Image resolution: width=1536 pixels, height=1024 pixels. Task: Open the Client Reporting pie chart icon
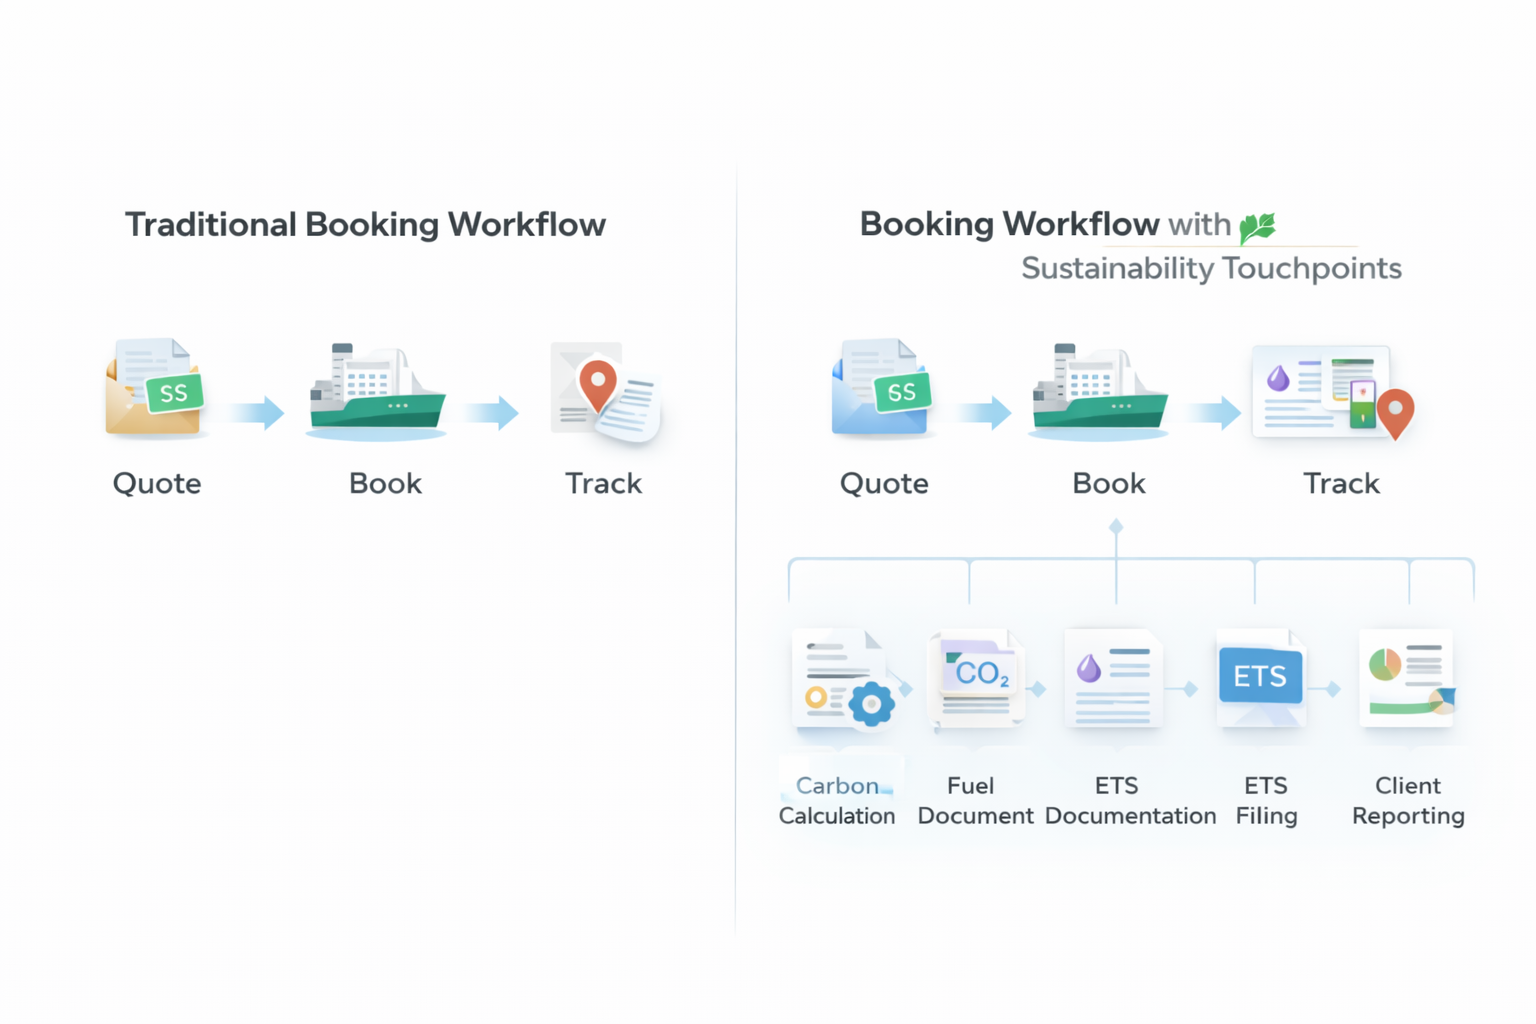(x=1405, y=678)
